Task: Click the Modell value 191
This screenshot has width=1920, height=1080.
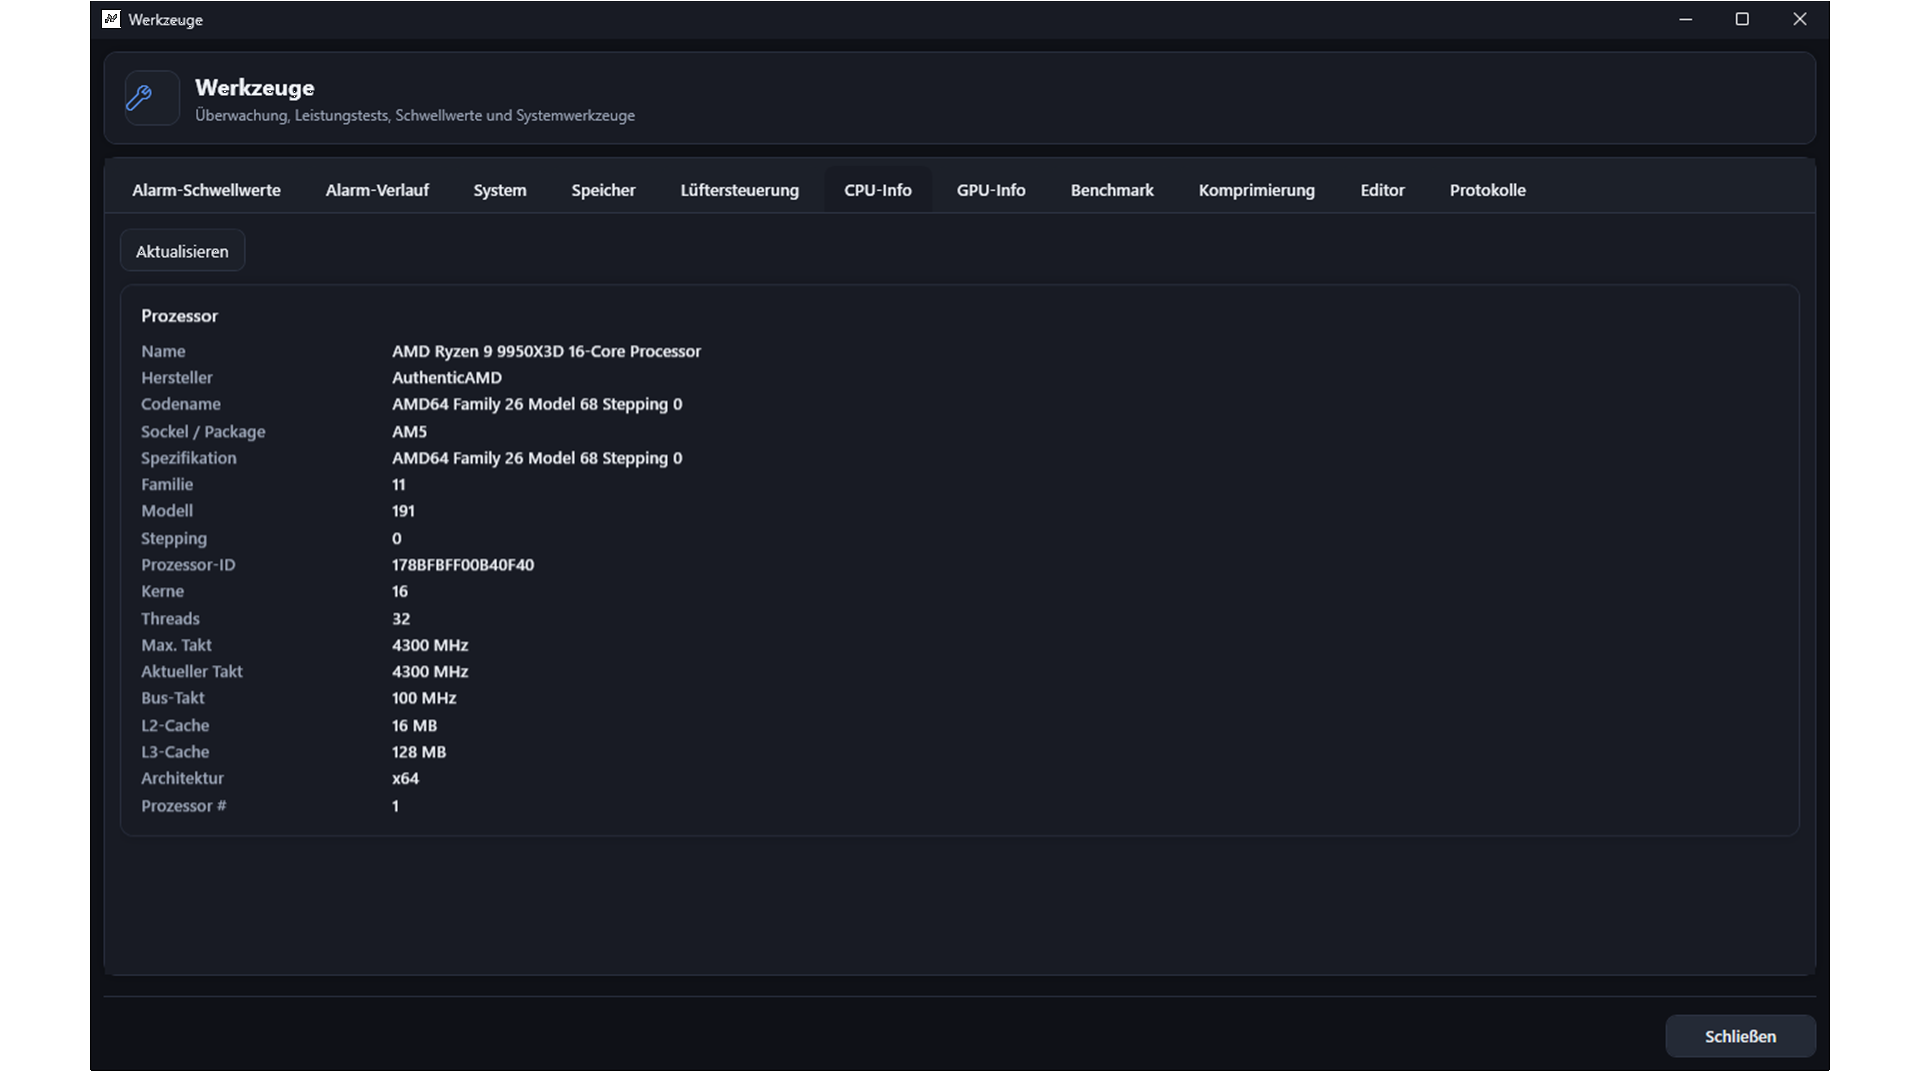Action: click(403, 511)
